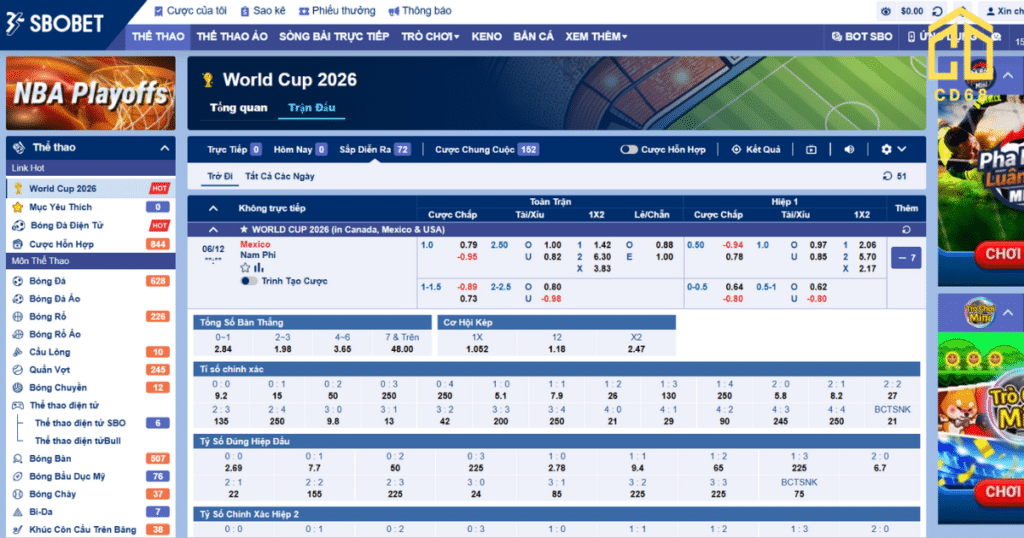1024x538 pixels.
Task: Open Mexico match statistics chart icon
Action: (259, 268)
